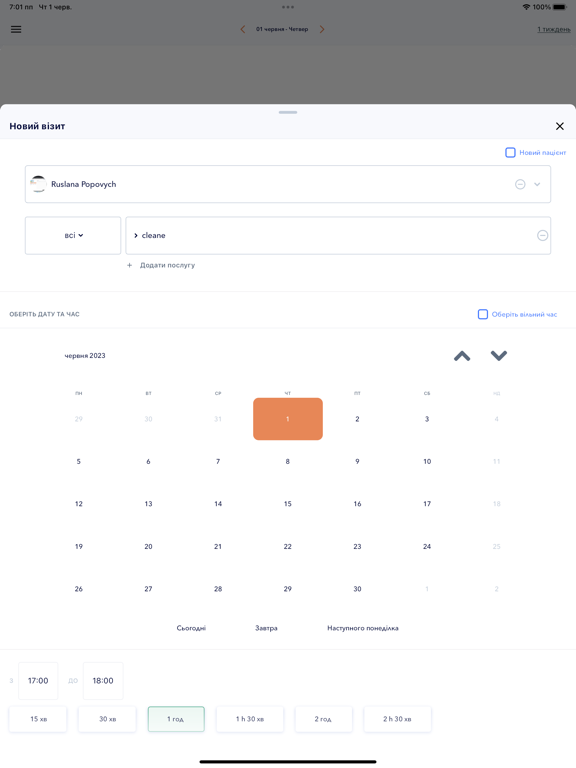Select June 22 in calendar
The width and height of the screenshot is (576, 768).
(288, 547)
